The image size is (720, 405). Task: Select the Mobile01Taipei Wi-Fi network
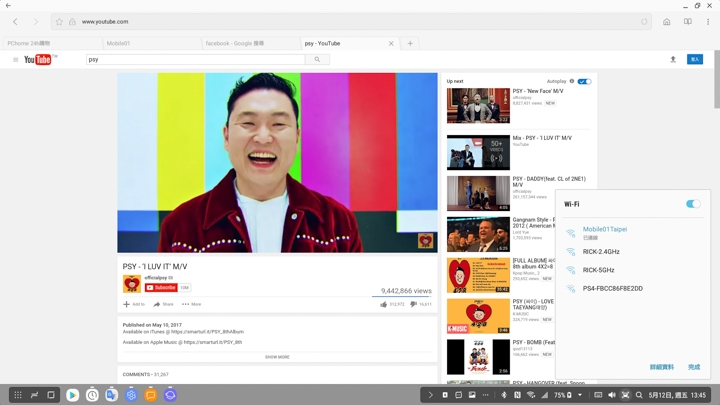coord(633,233)
